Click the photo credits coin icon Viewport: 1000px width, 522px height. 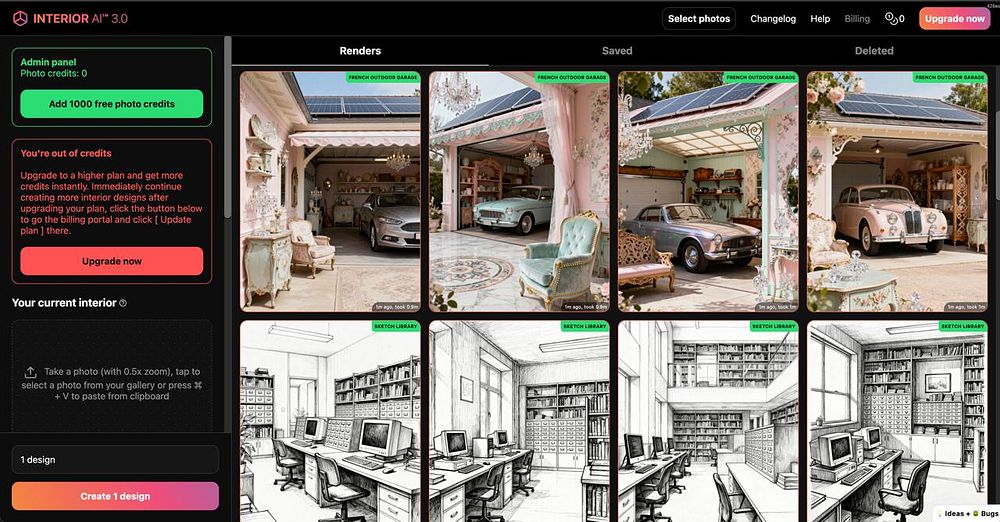[x=890, y=19]
